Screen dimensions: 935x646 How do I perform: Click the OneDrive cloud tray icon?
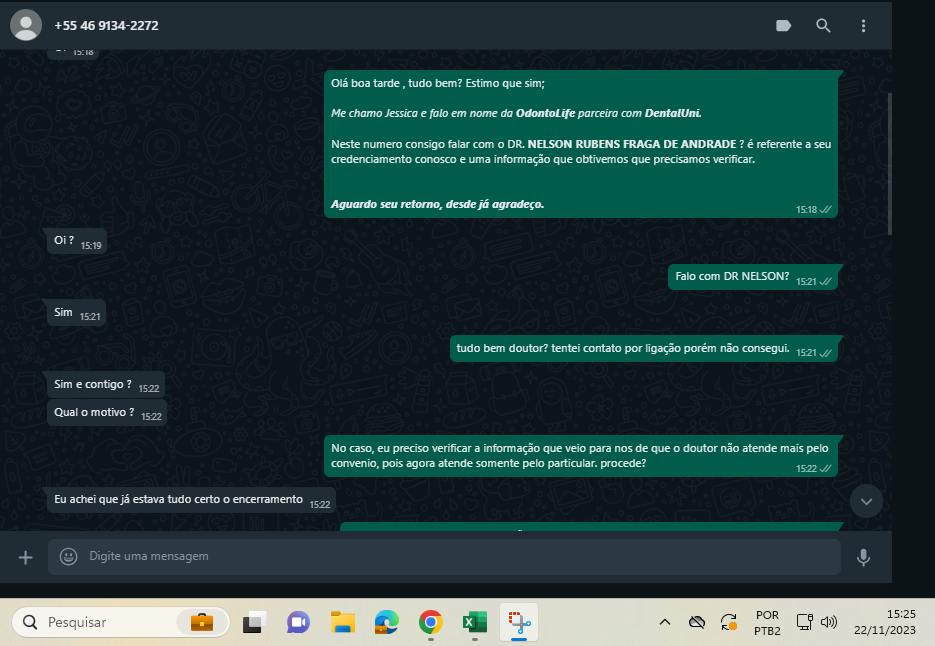click(696, 622)
